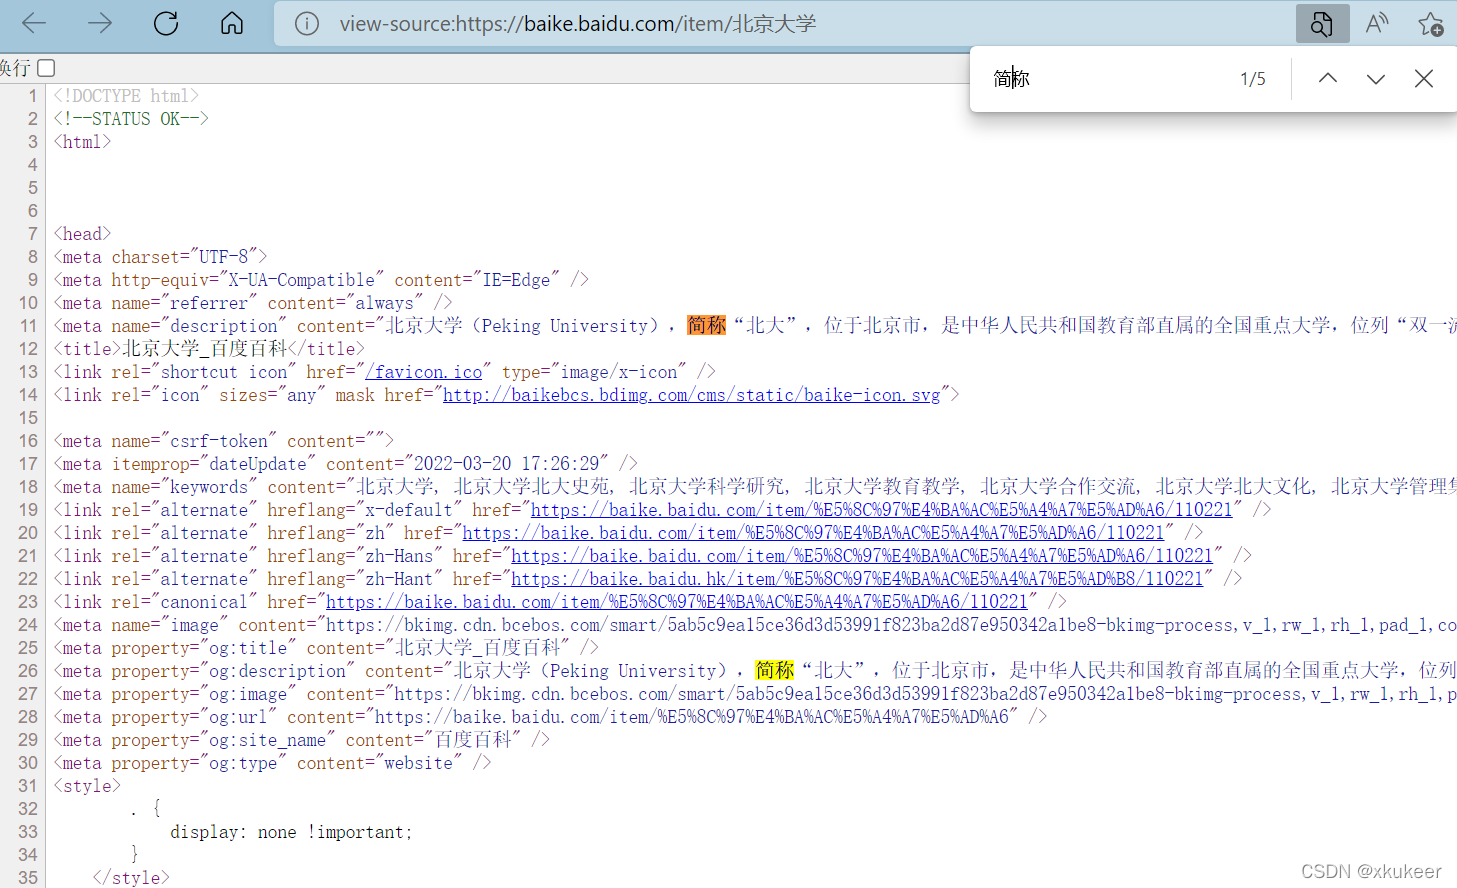Click the referrer meta line
Image resolution: width=1457 pixels, height=888 pixels.
253,303
